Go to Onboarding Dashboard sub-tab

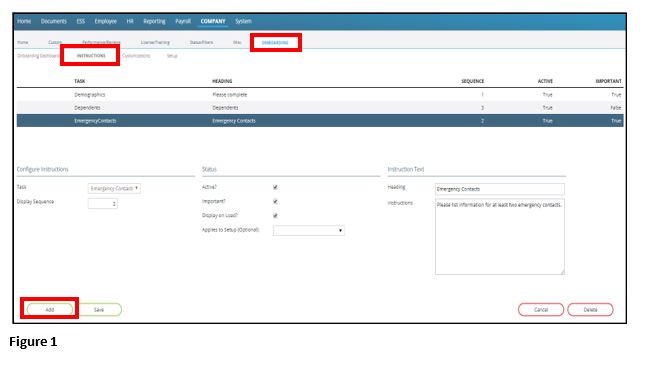pyautogui.click(x=39, y=56)
